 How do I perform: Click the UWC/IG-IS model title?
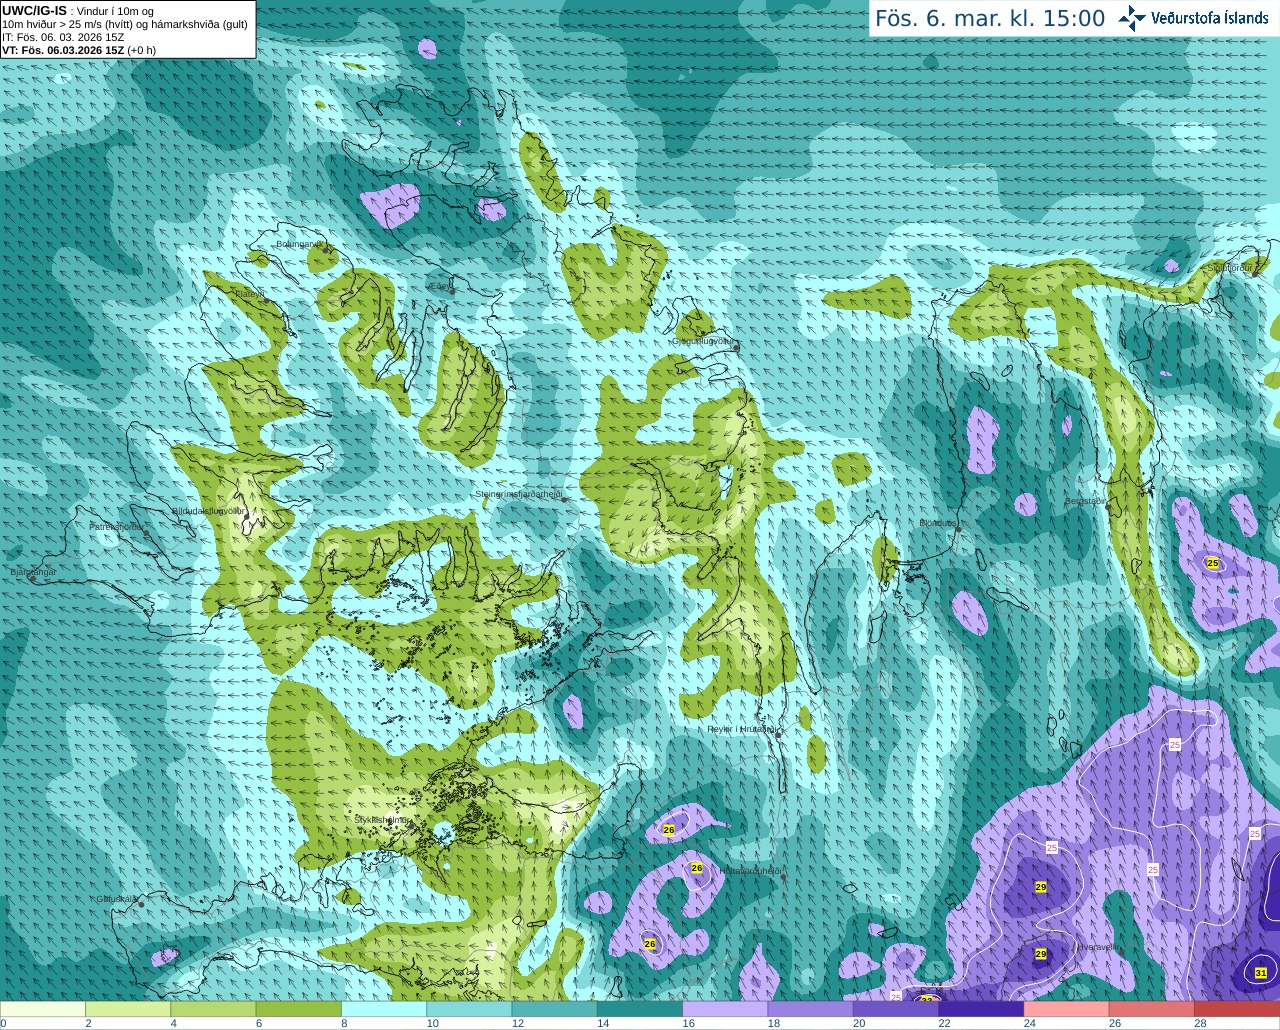(x=34, y=10)
